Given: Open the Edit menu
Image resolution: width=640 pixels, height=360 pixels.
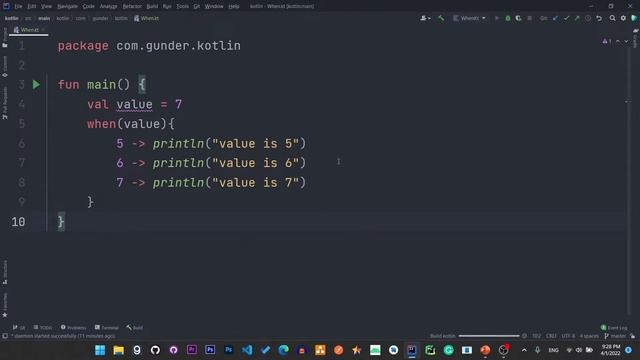Looking at the screenshot, I should 31,7.
